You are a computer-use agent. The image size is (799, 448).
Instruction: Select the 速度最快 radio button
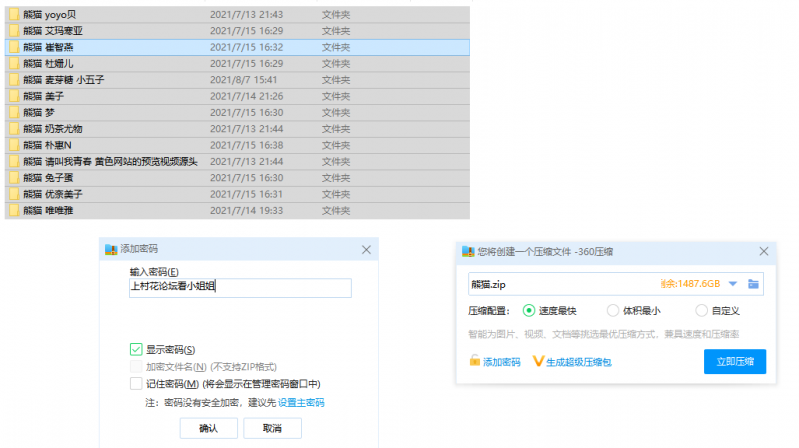[529, 310]
